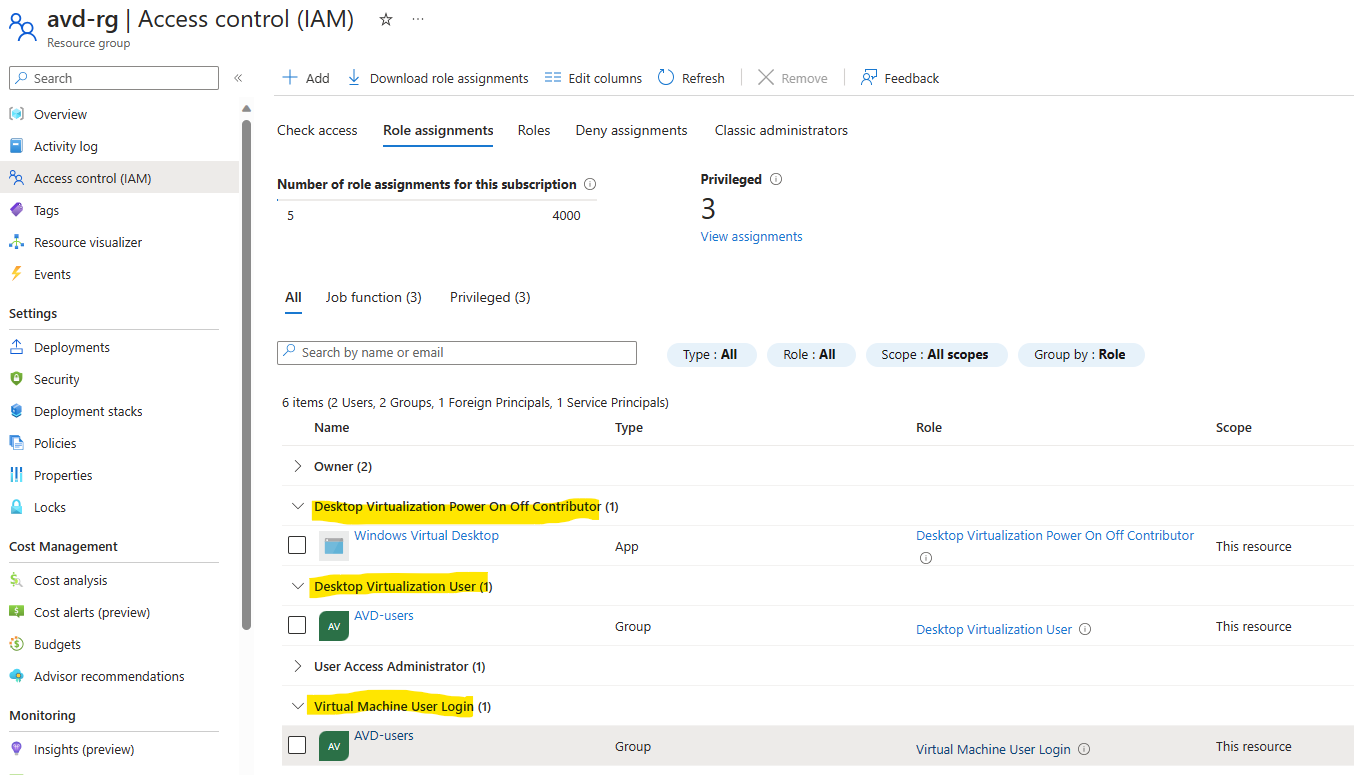Open the Desktop Virtualization User role link
This screenshot has width=1354, height=775.
(x=994, y=629)
